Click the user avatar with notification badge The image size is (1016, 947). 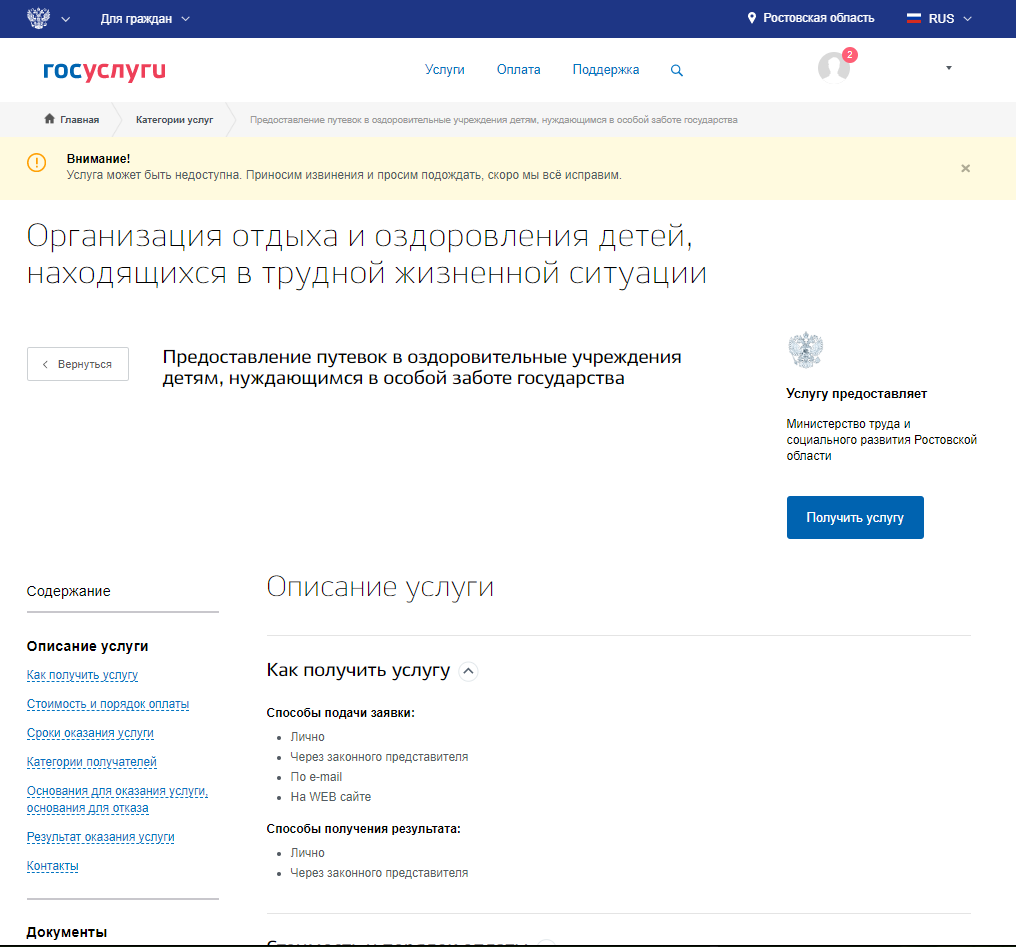coord(834,67)
